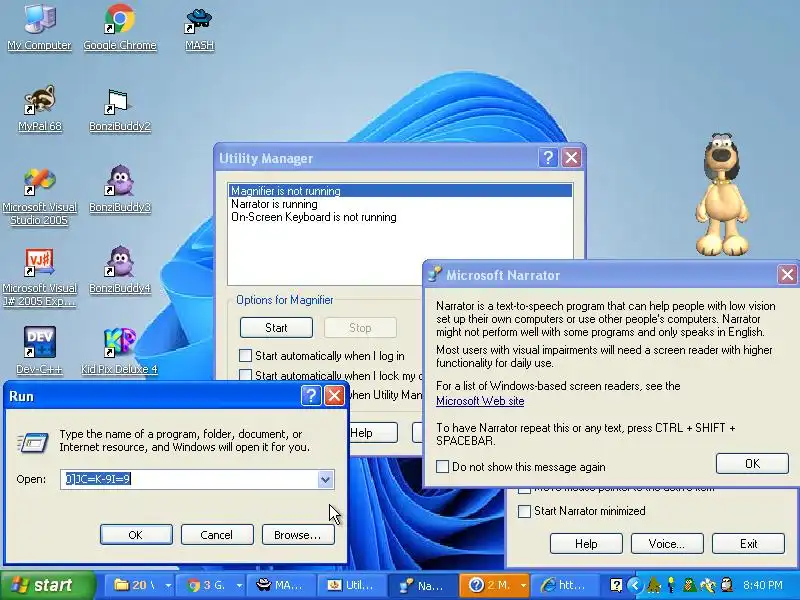Switch to MASH taskbar button
800x600 pixels.
click(x=282, y=585)
